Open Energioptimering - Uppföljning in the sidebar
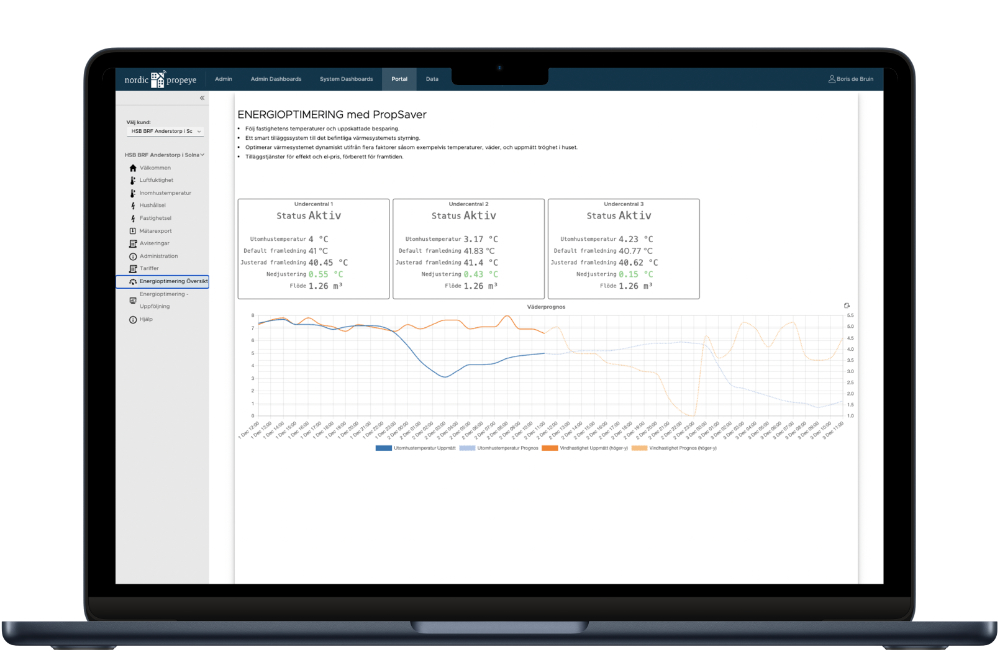This screenshot has height=652, width=1000. (x=164, y=300)
